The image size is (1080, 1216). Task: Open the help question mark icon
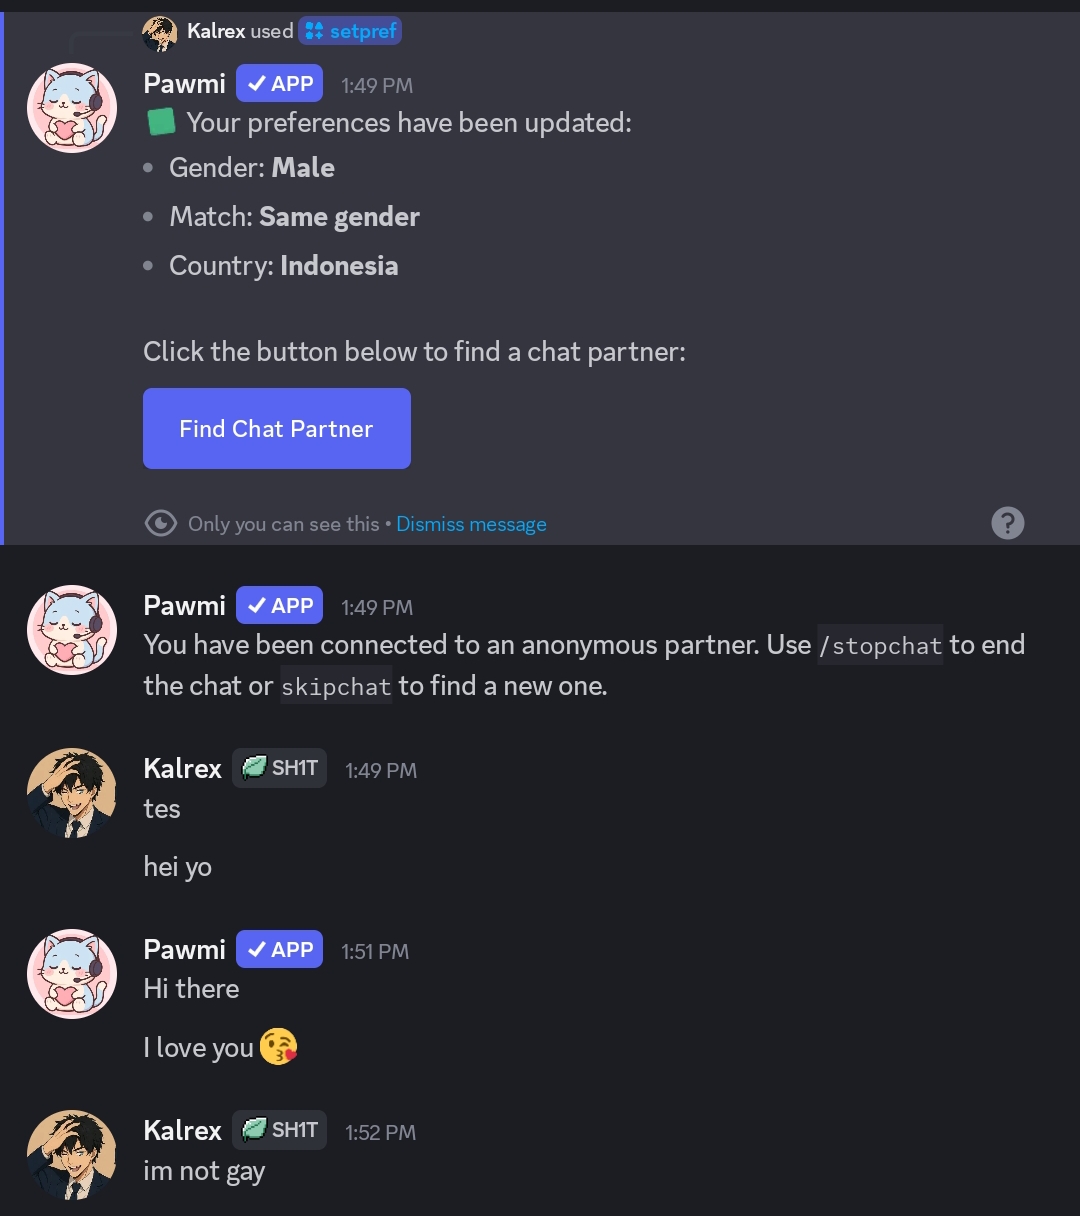[1007, 523]
